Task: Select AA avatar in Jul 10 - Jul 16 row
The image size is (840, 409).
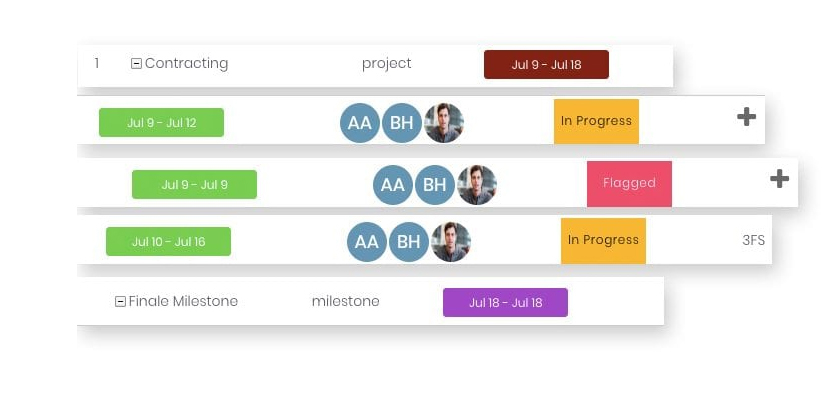Action: coord(366,242)
